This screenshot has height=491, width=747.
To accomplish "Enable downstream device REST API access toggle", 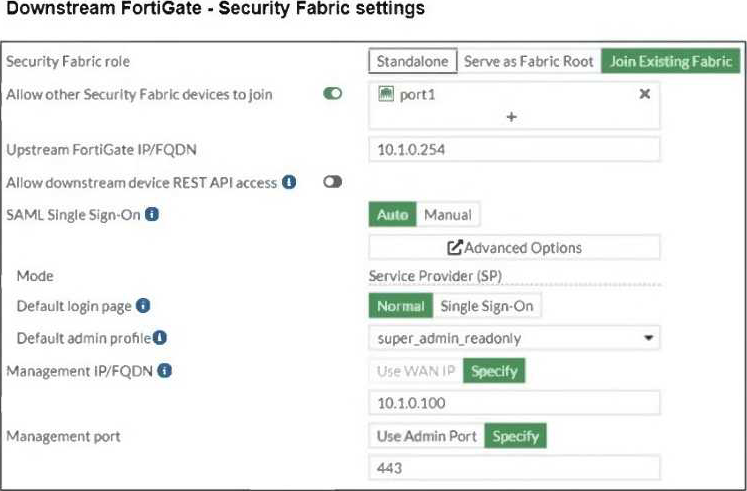I will click(331, 183).
